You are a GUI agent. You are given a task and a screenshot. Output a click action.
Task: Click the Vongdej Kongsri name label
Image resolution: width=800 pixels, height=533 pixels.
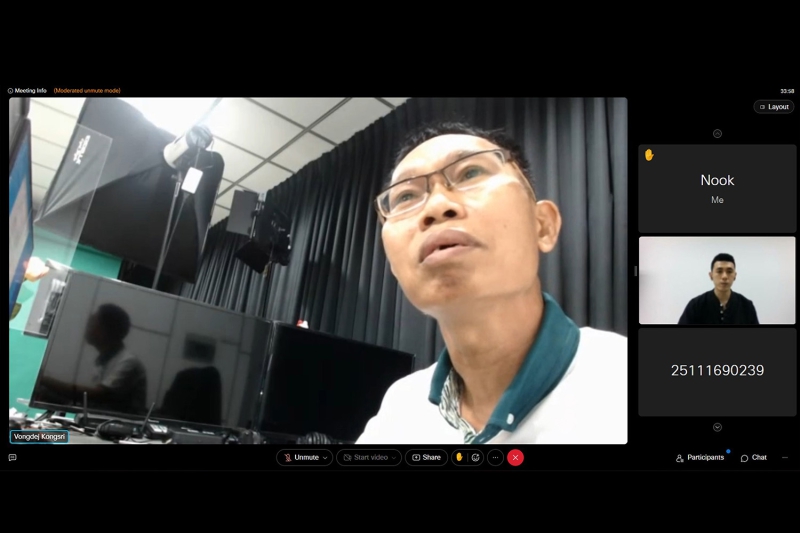point(39,436)
